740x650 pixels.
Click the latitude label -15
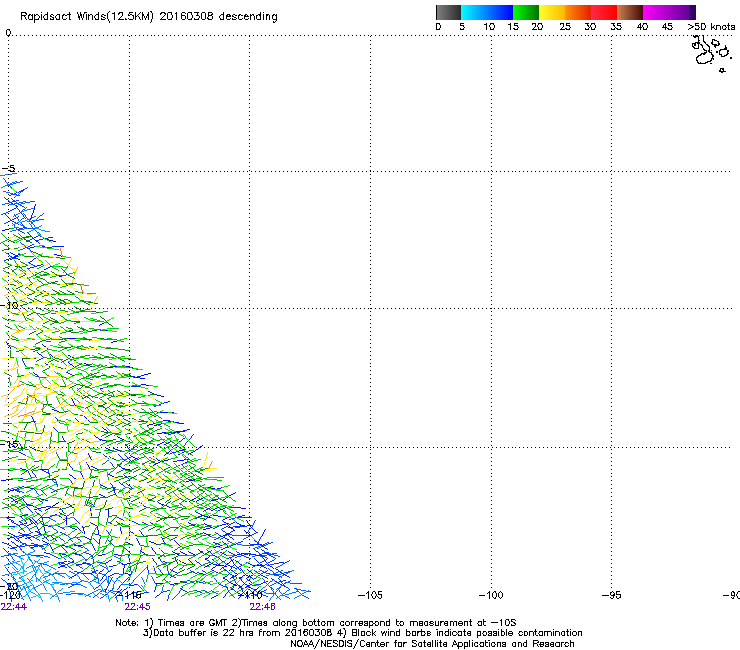10,444
